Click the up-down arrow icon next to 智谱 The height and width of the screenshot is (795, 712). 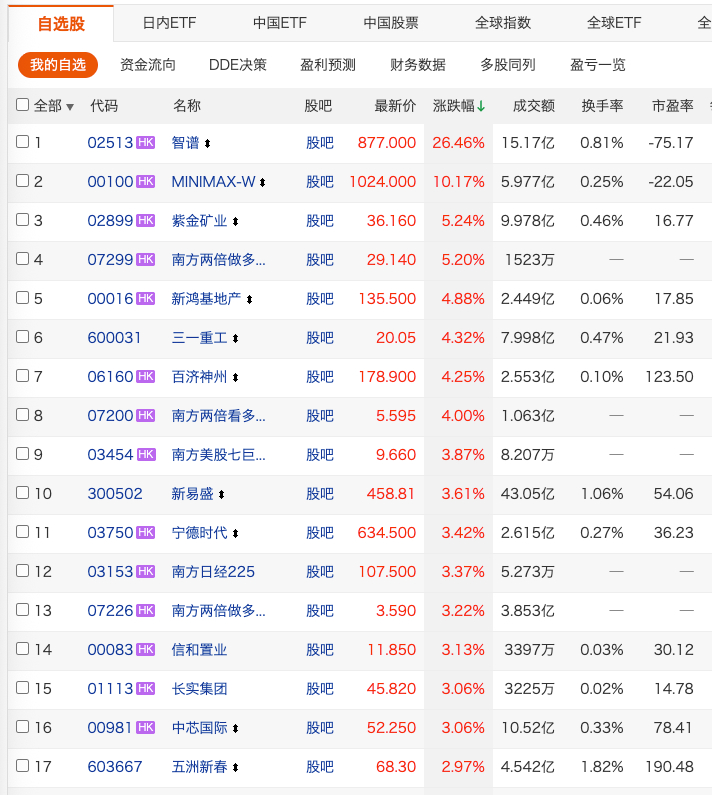[x=207, y=144]
